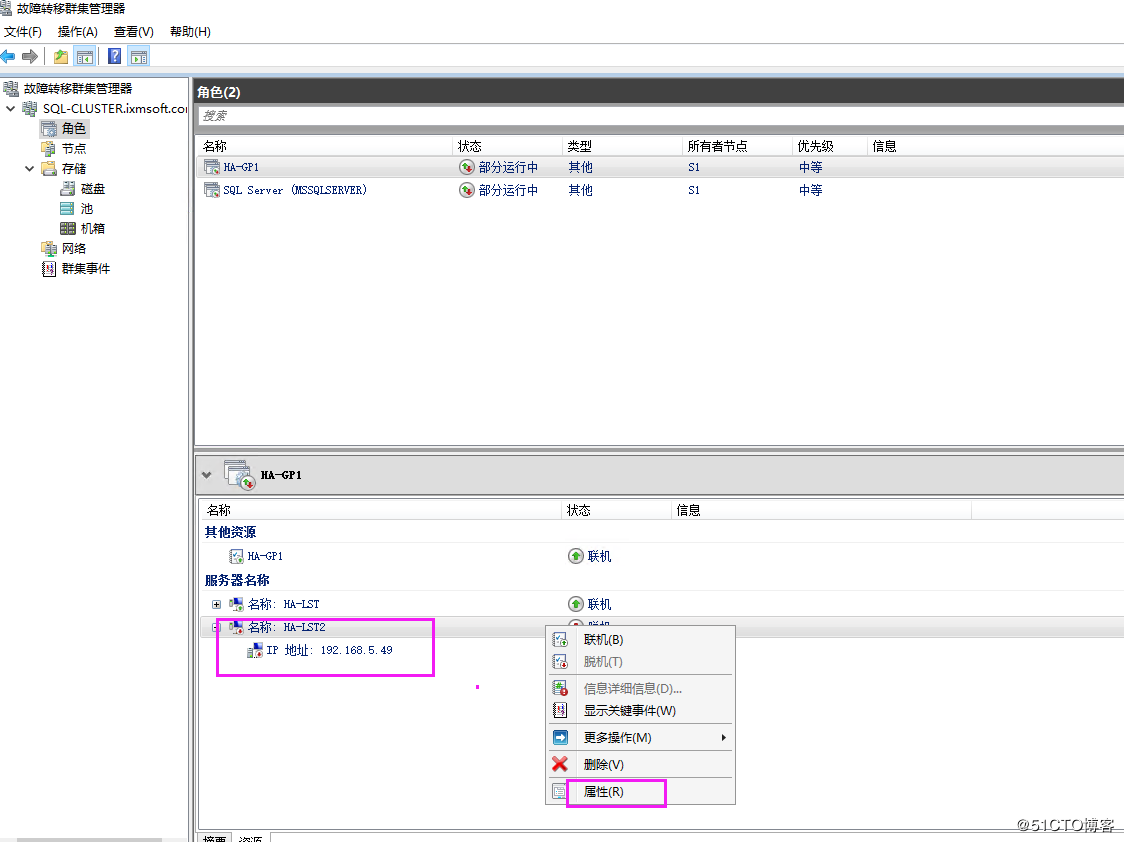
Task: Switch to the 资源 tab at bottom
Action: coord(249,838)
